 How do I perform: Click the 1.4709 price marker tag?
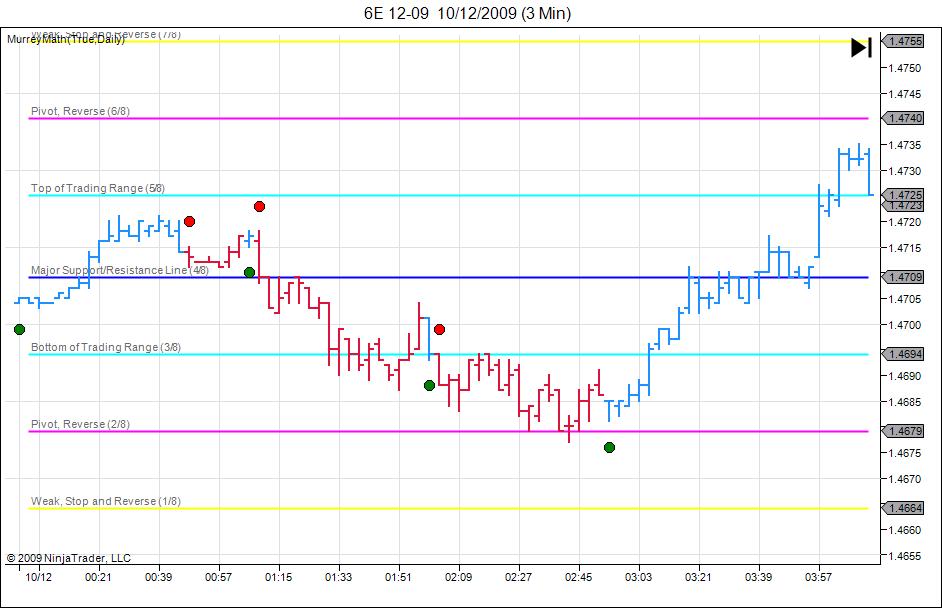coord(903,277)
